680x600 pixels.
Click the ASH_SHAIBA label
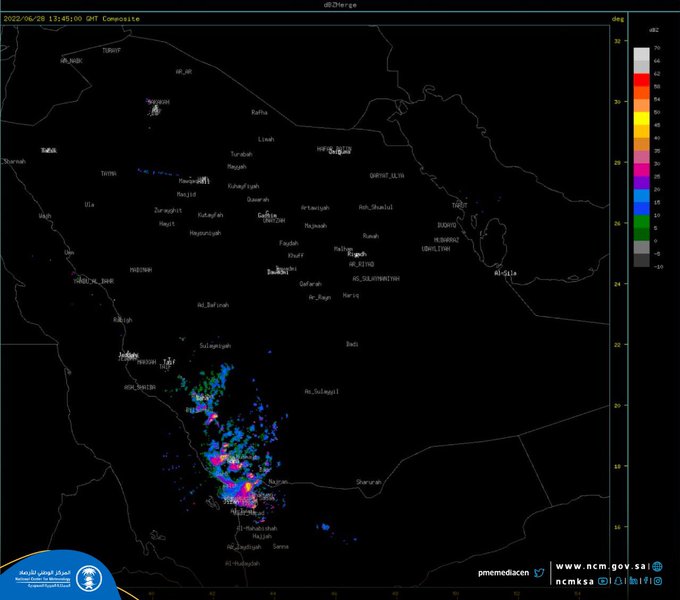[x=140, y=387]
